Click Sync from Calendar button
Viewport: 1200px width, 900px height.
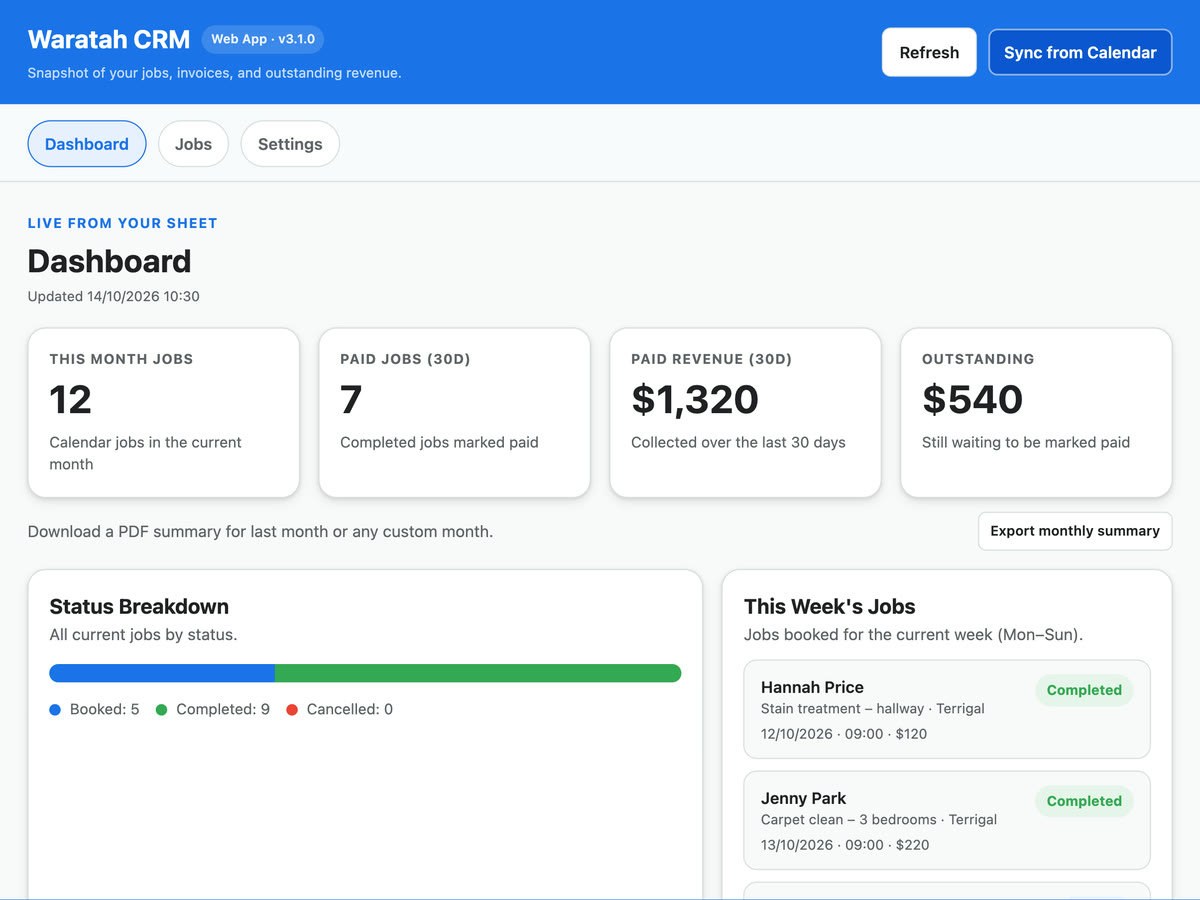click(1080, 52)
